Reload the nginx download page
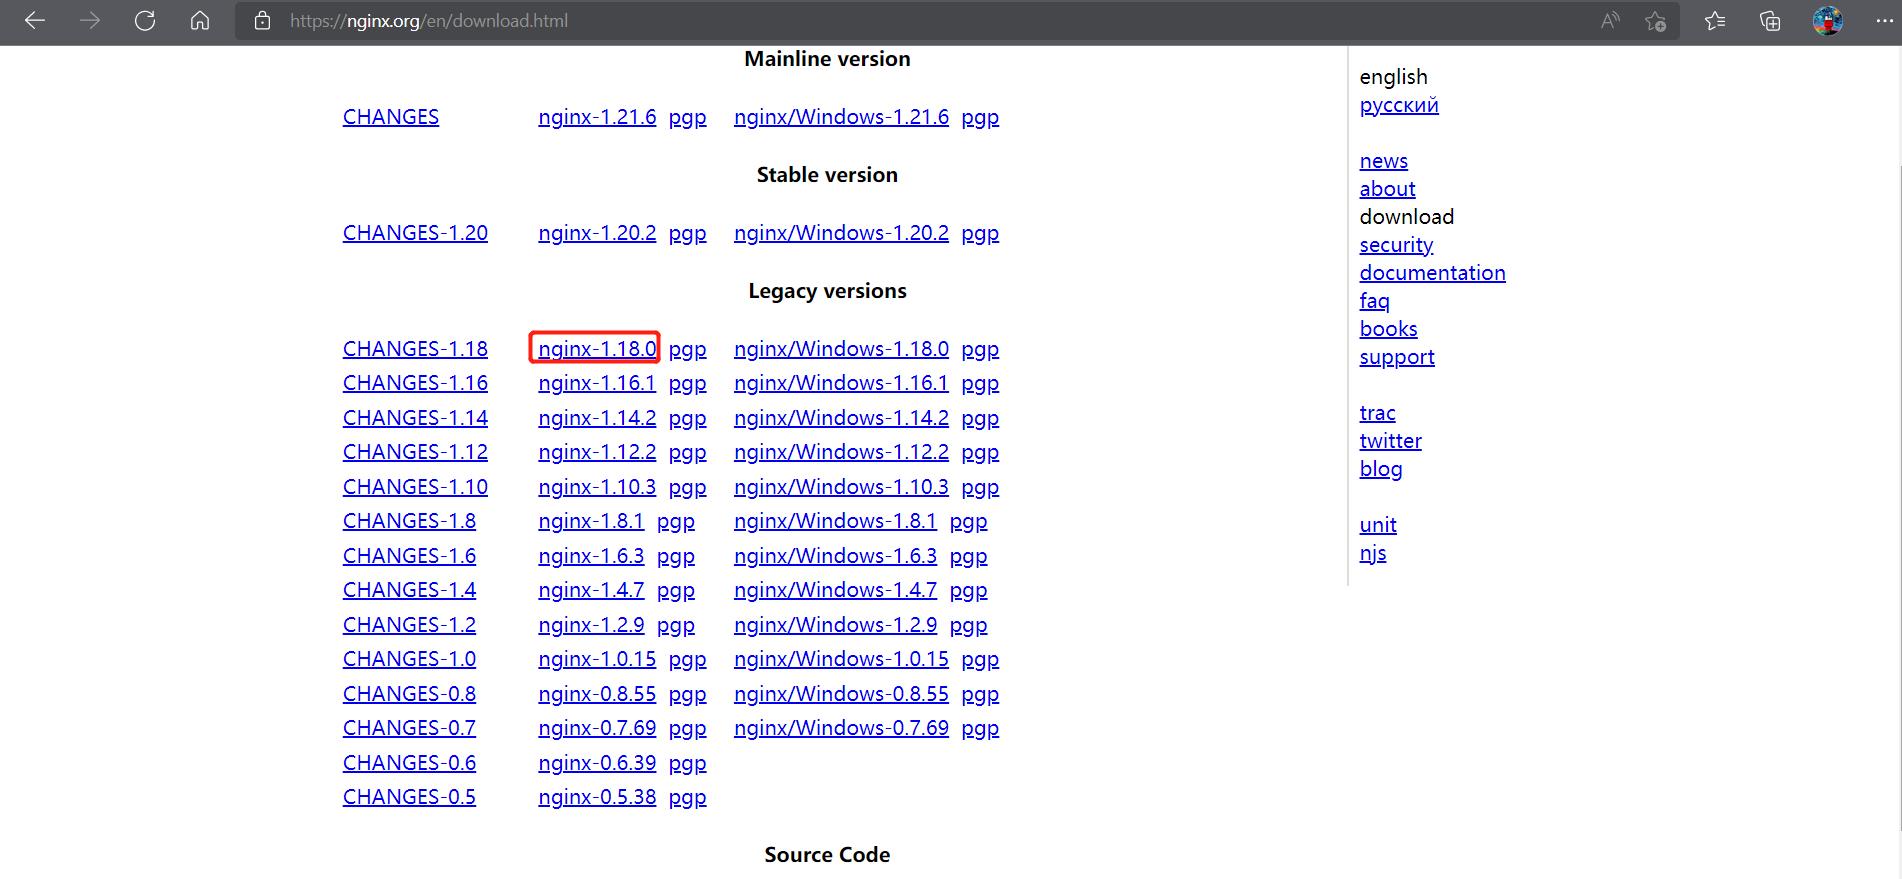 [145, 20]
